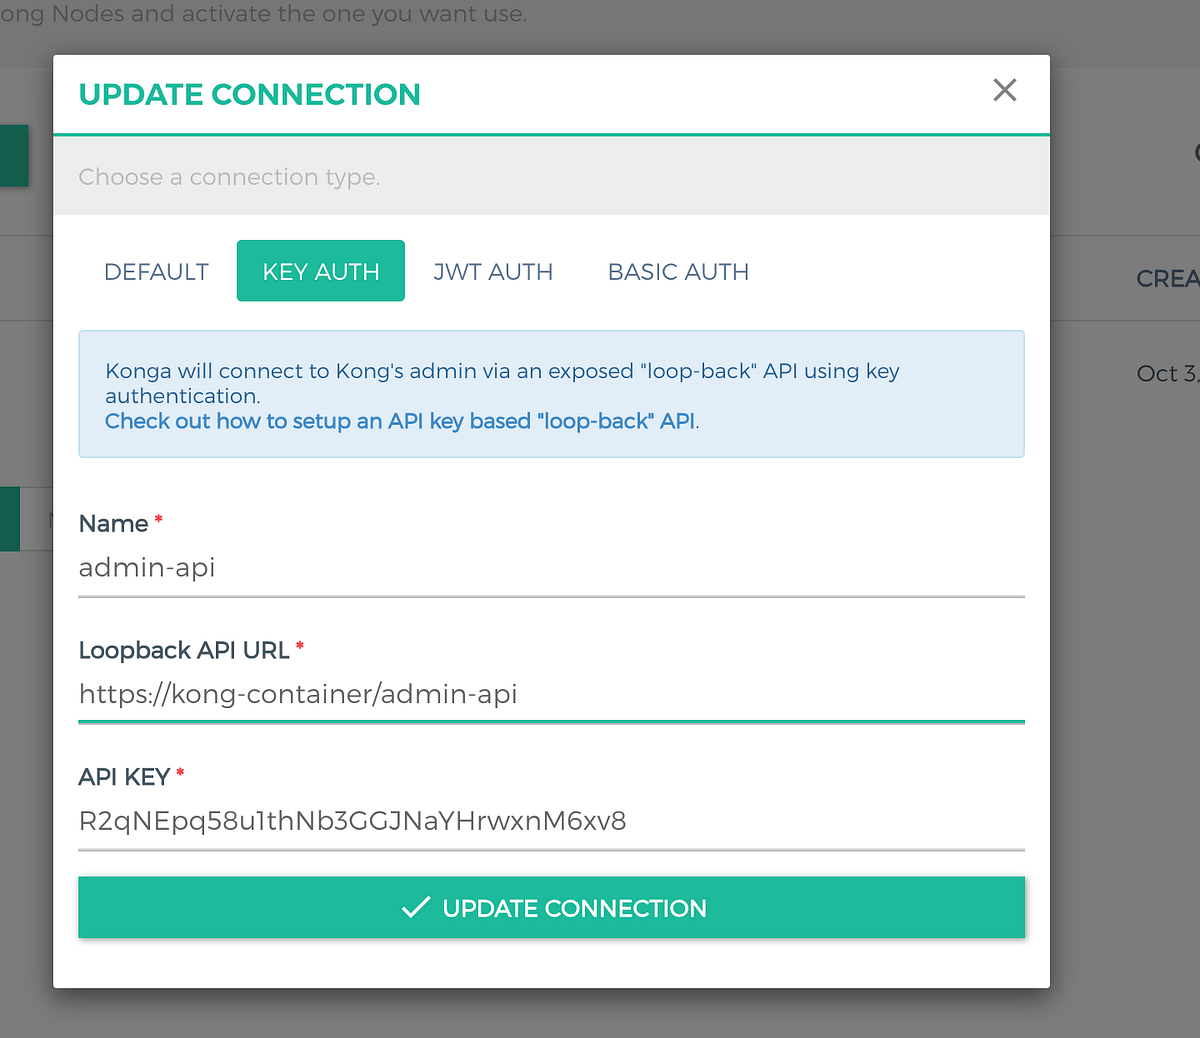Screen dimensions: 1200x1038
Task: Select the Loopback API URL input field
Action: point(550,694)
